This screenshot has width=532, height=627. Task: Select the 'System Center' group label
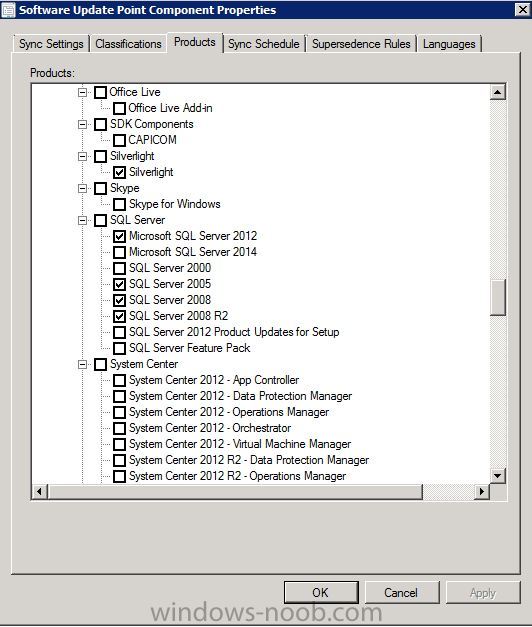pyautogui.click(x=144, y=364)
